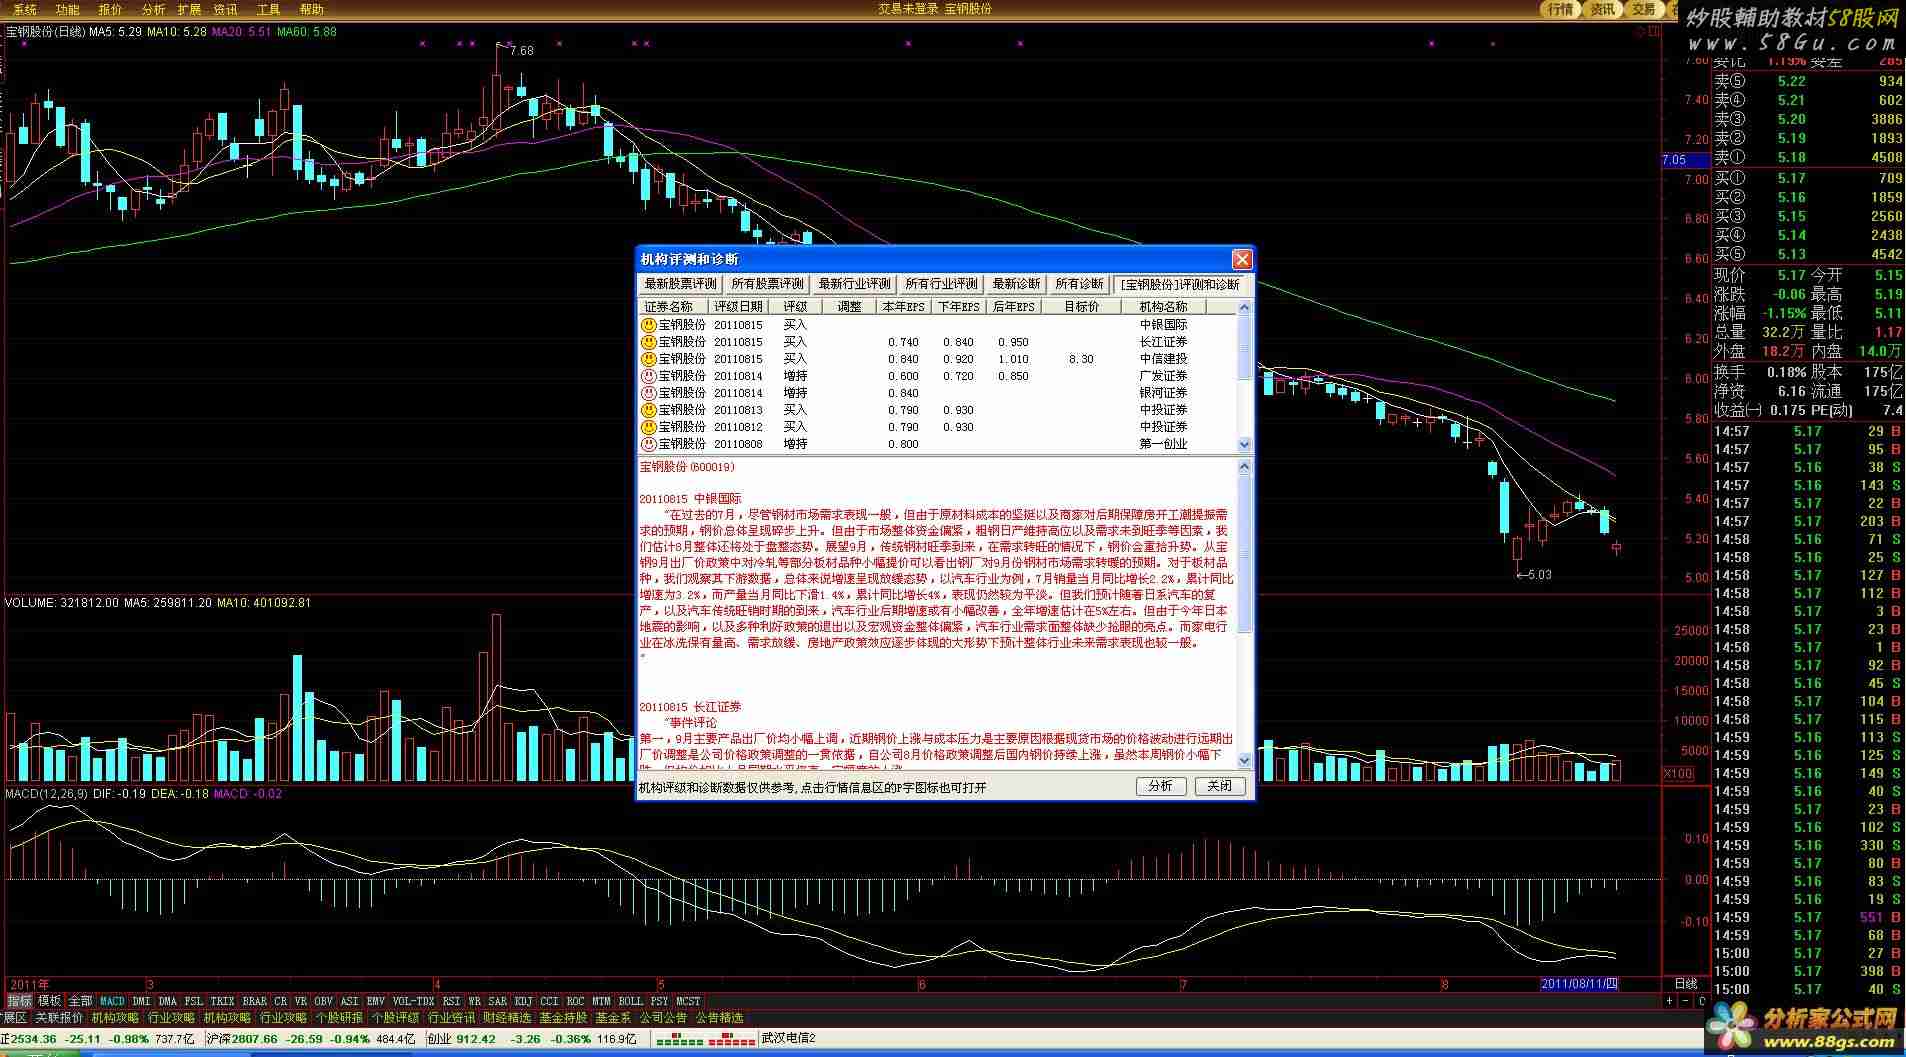This screenshot has width=1906, height=1057.
Task: Open the 个股研报 link in the bottom bar
Action: click(339, 1018)
